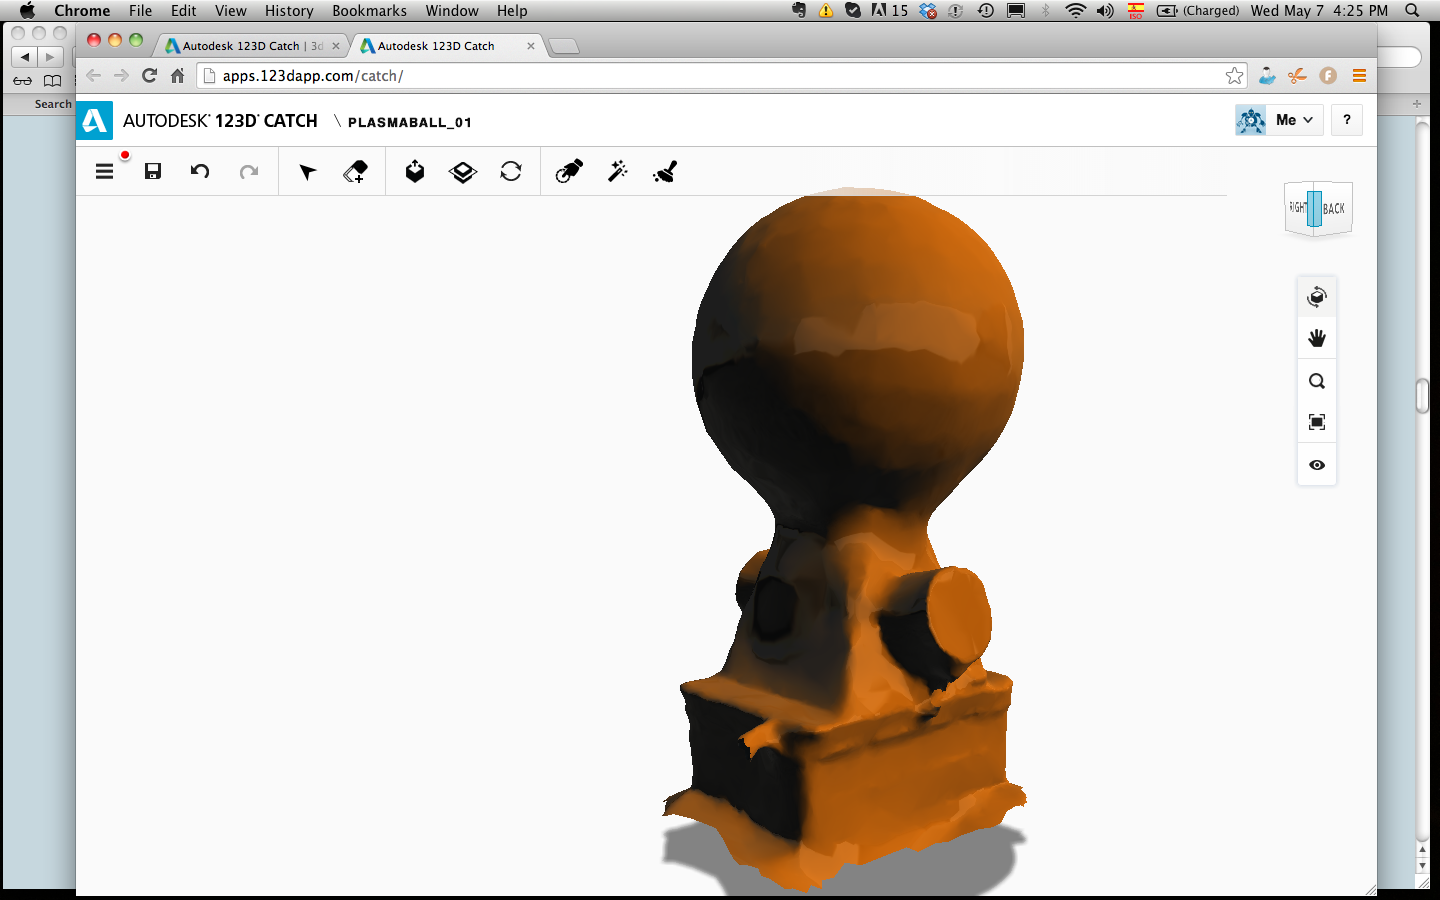
Task: Close the first browser tab
Action: (x=336, y=46)
